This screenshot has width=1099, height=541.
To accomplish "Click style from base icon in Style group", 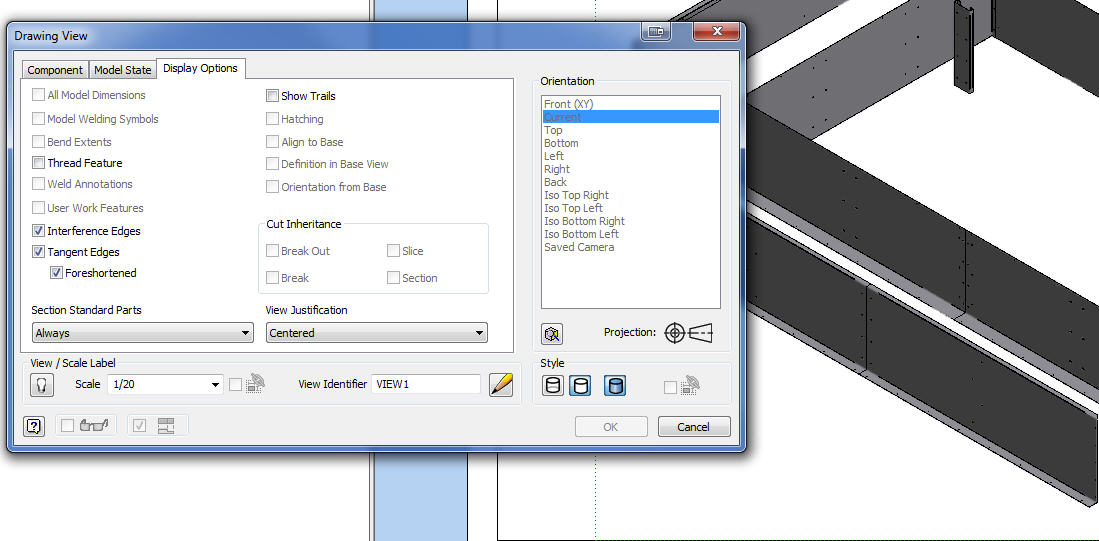I will (690, 385).
